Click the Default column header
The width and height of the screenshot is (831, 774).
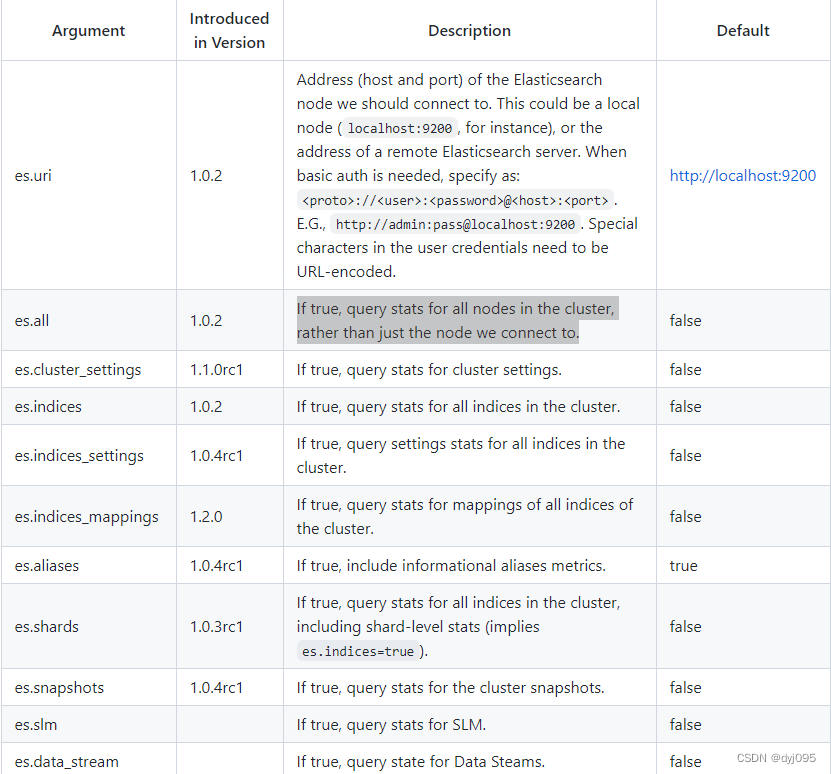point(743,31)
